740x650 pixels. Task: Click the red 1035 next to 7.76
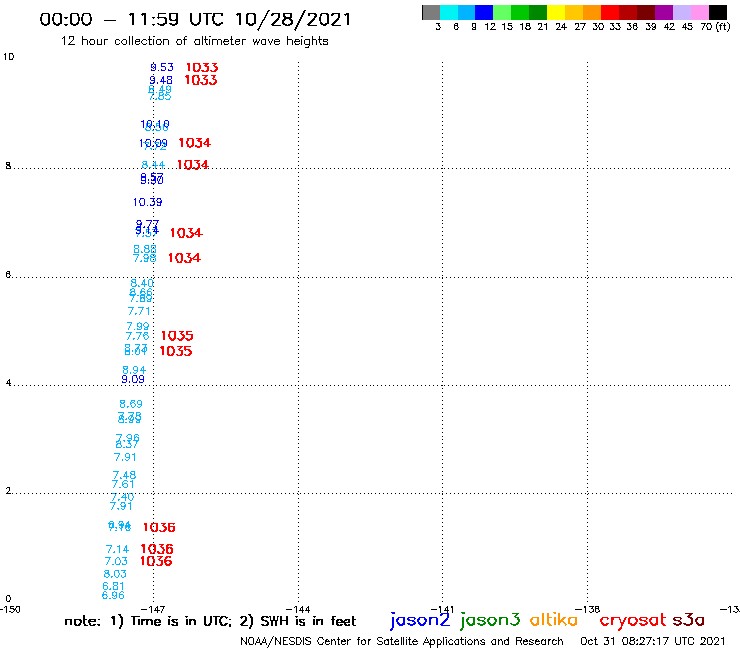tap(177, 336)
